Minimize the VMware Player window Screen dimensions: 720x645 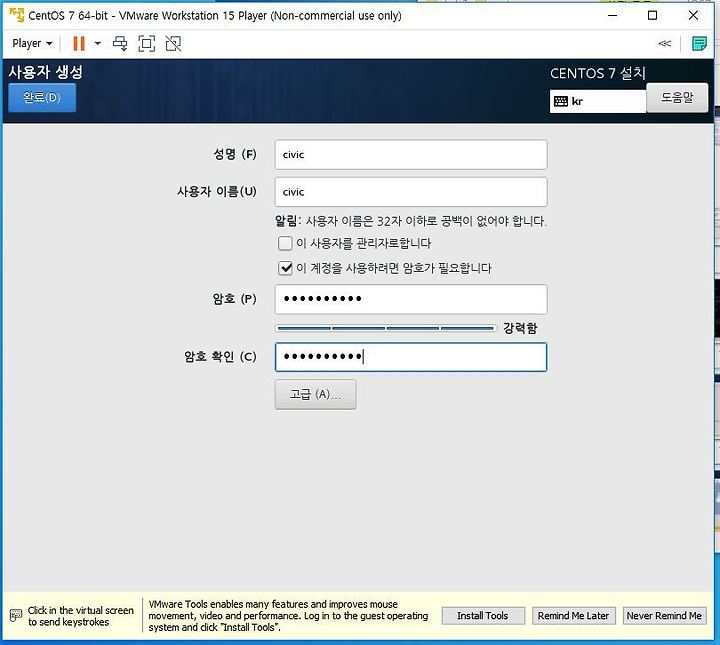[613, 15]
